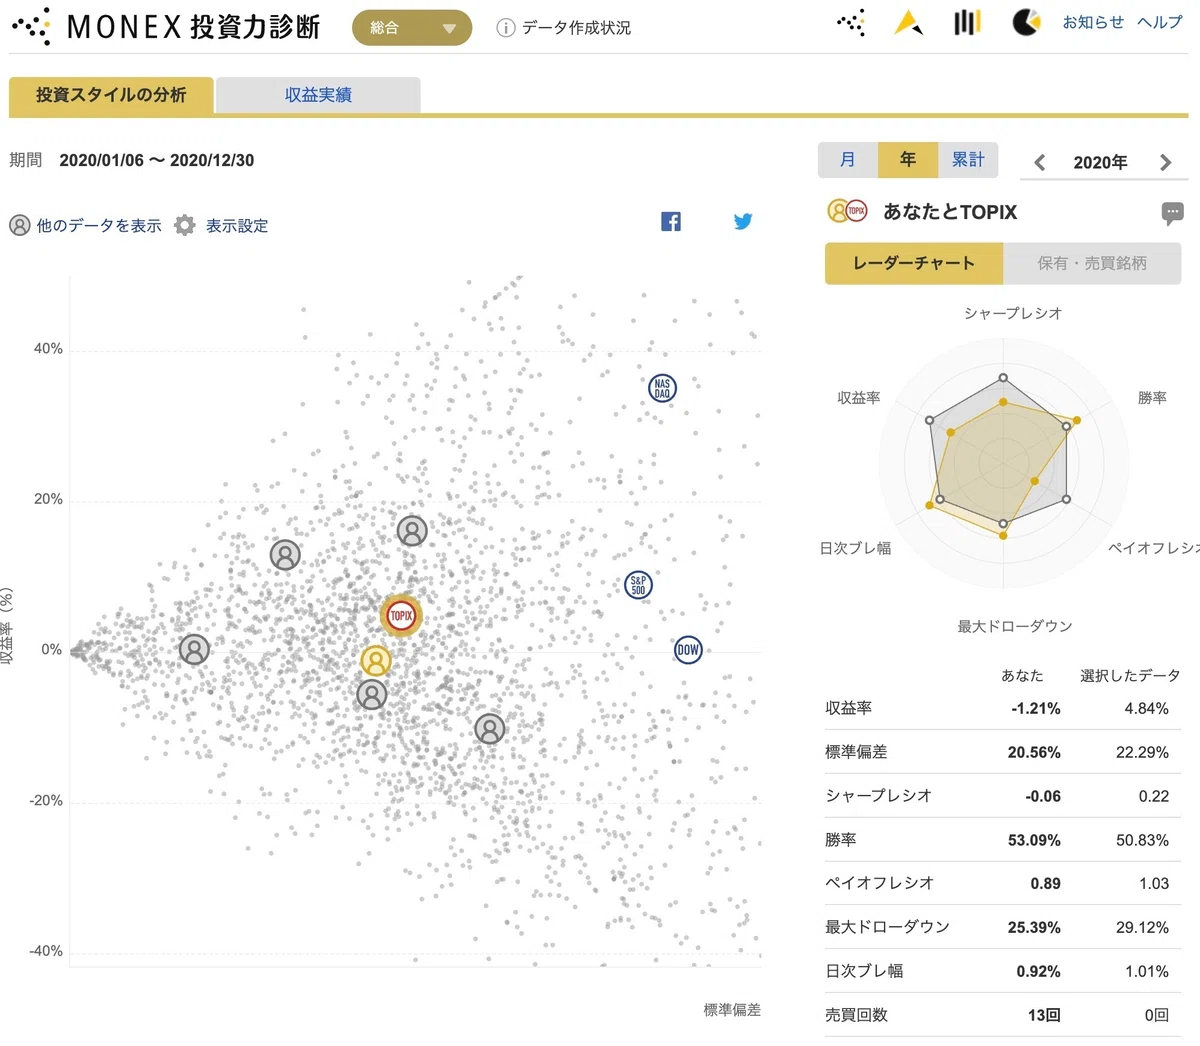Click 他のデータを表示 link
The height and width of the screenshot is (1046, 1200).
click(x=99, y=226)
